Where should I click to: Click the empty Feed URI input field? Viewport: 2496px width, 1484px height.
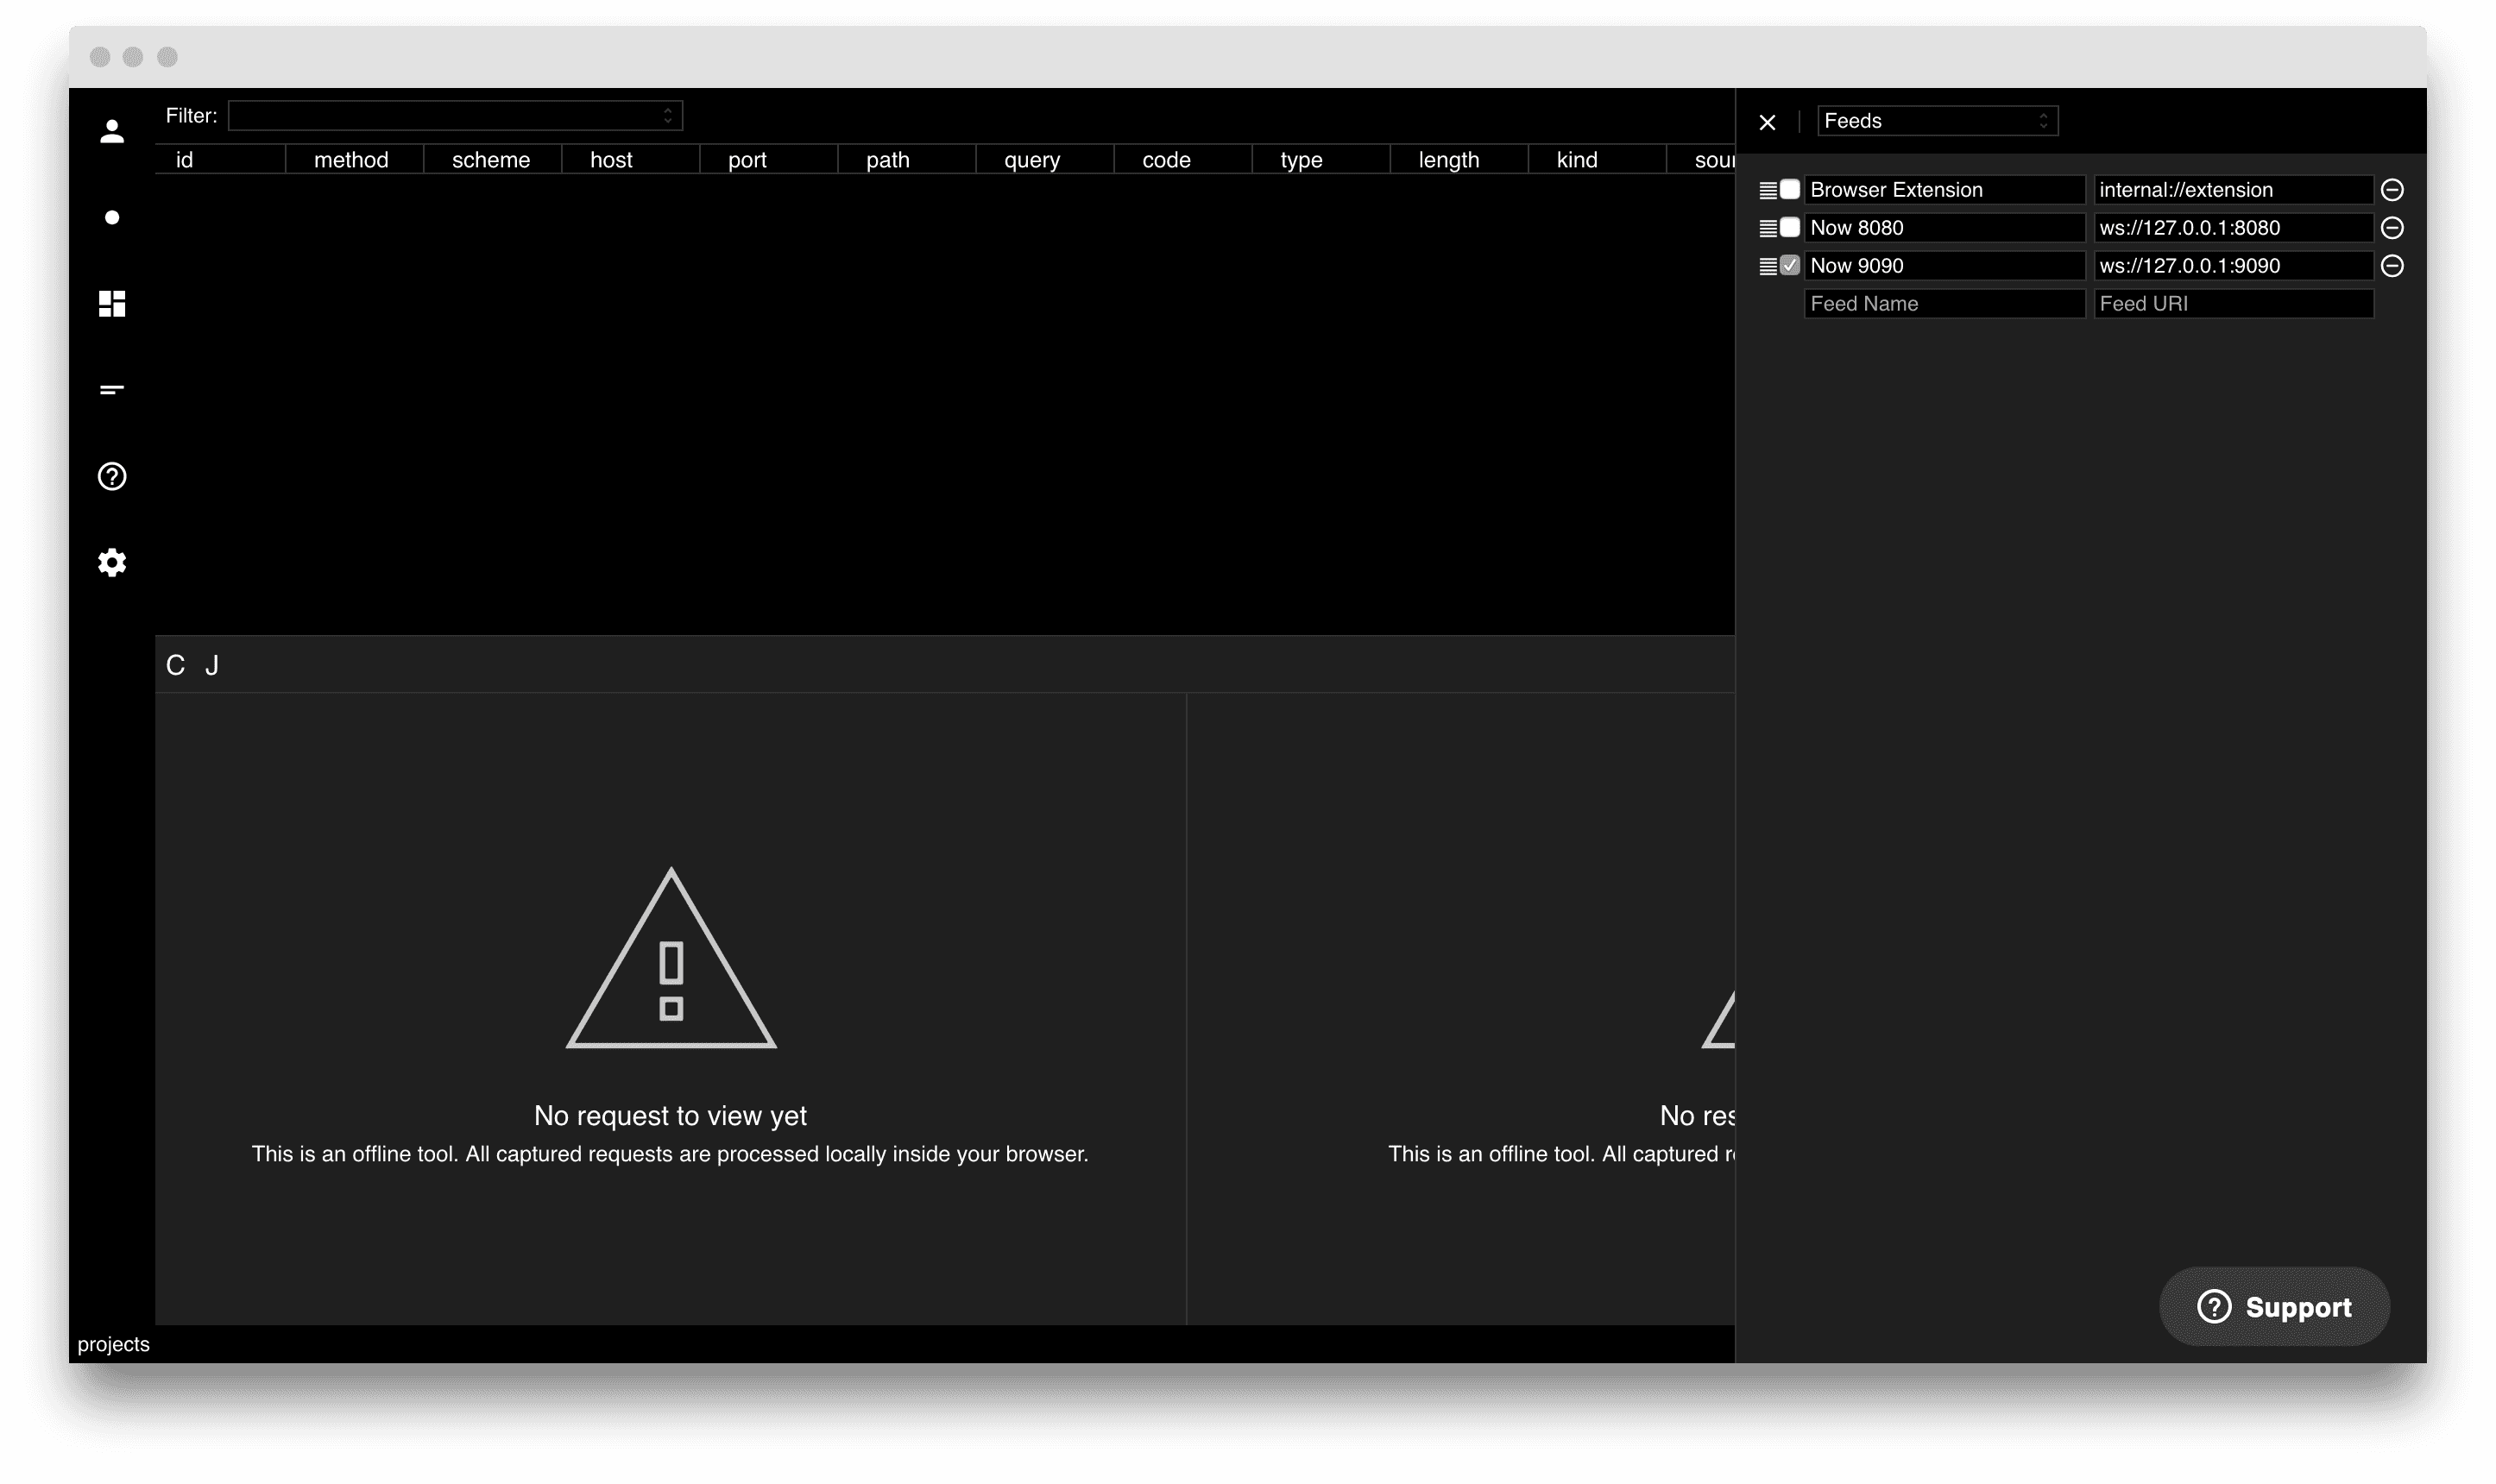point(2233,304)
